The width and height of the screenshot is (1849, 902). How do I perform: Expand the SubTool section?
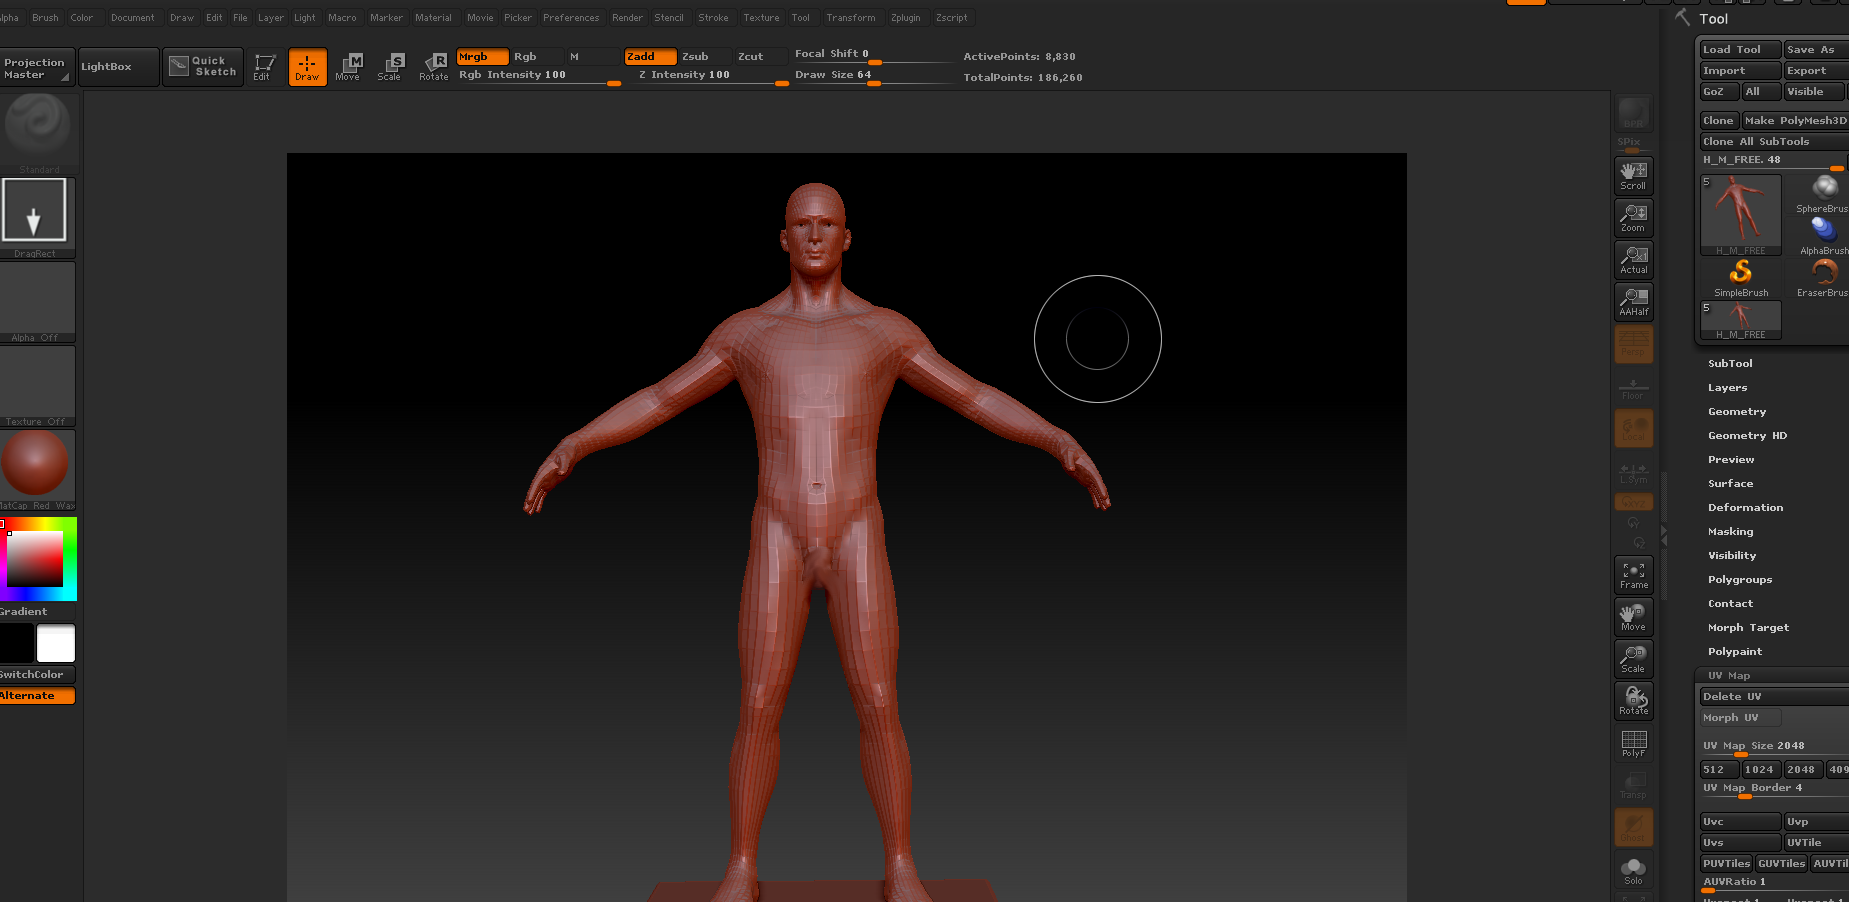1730,364
